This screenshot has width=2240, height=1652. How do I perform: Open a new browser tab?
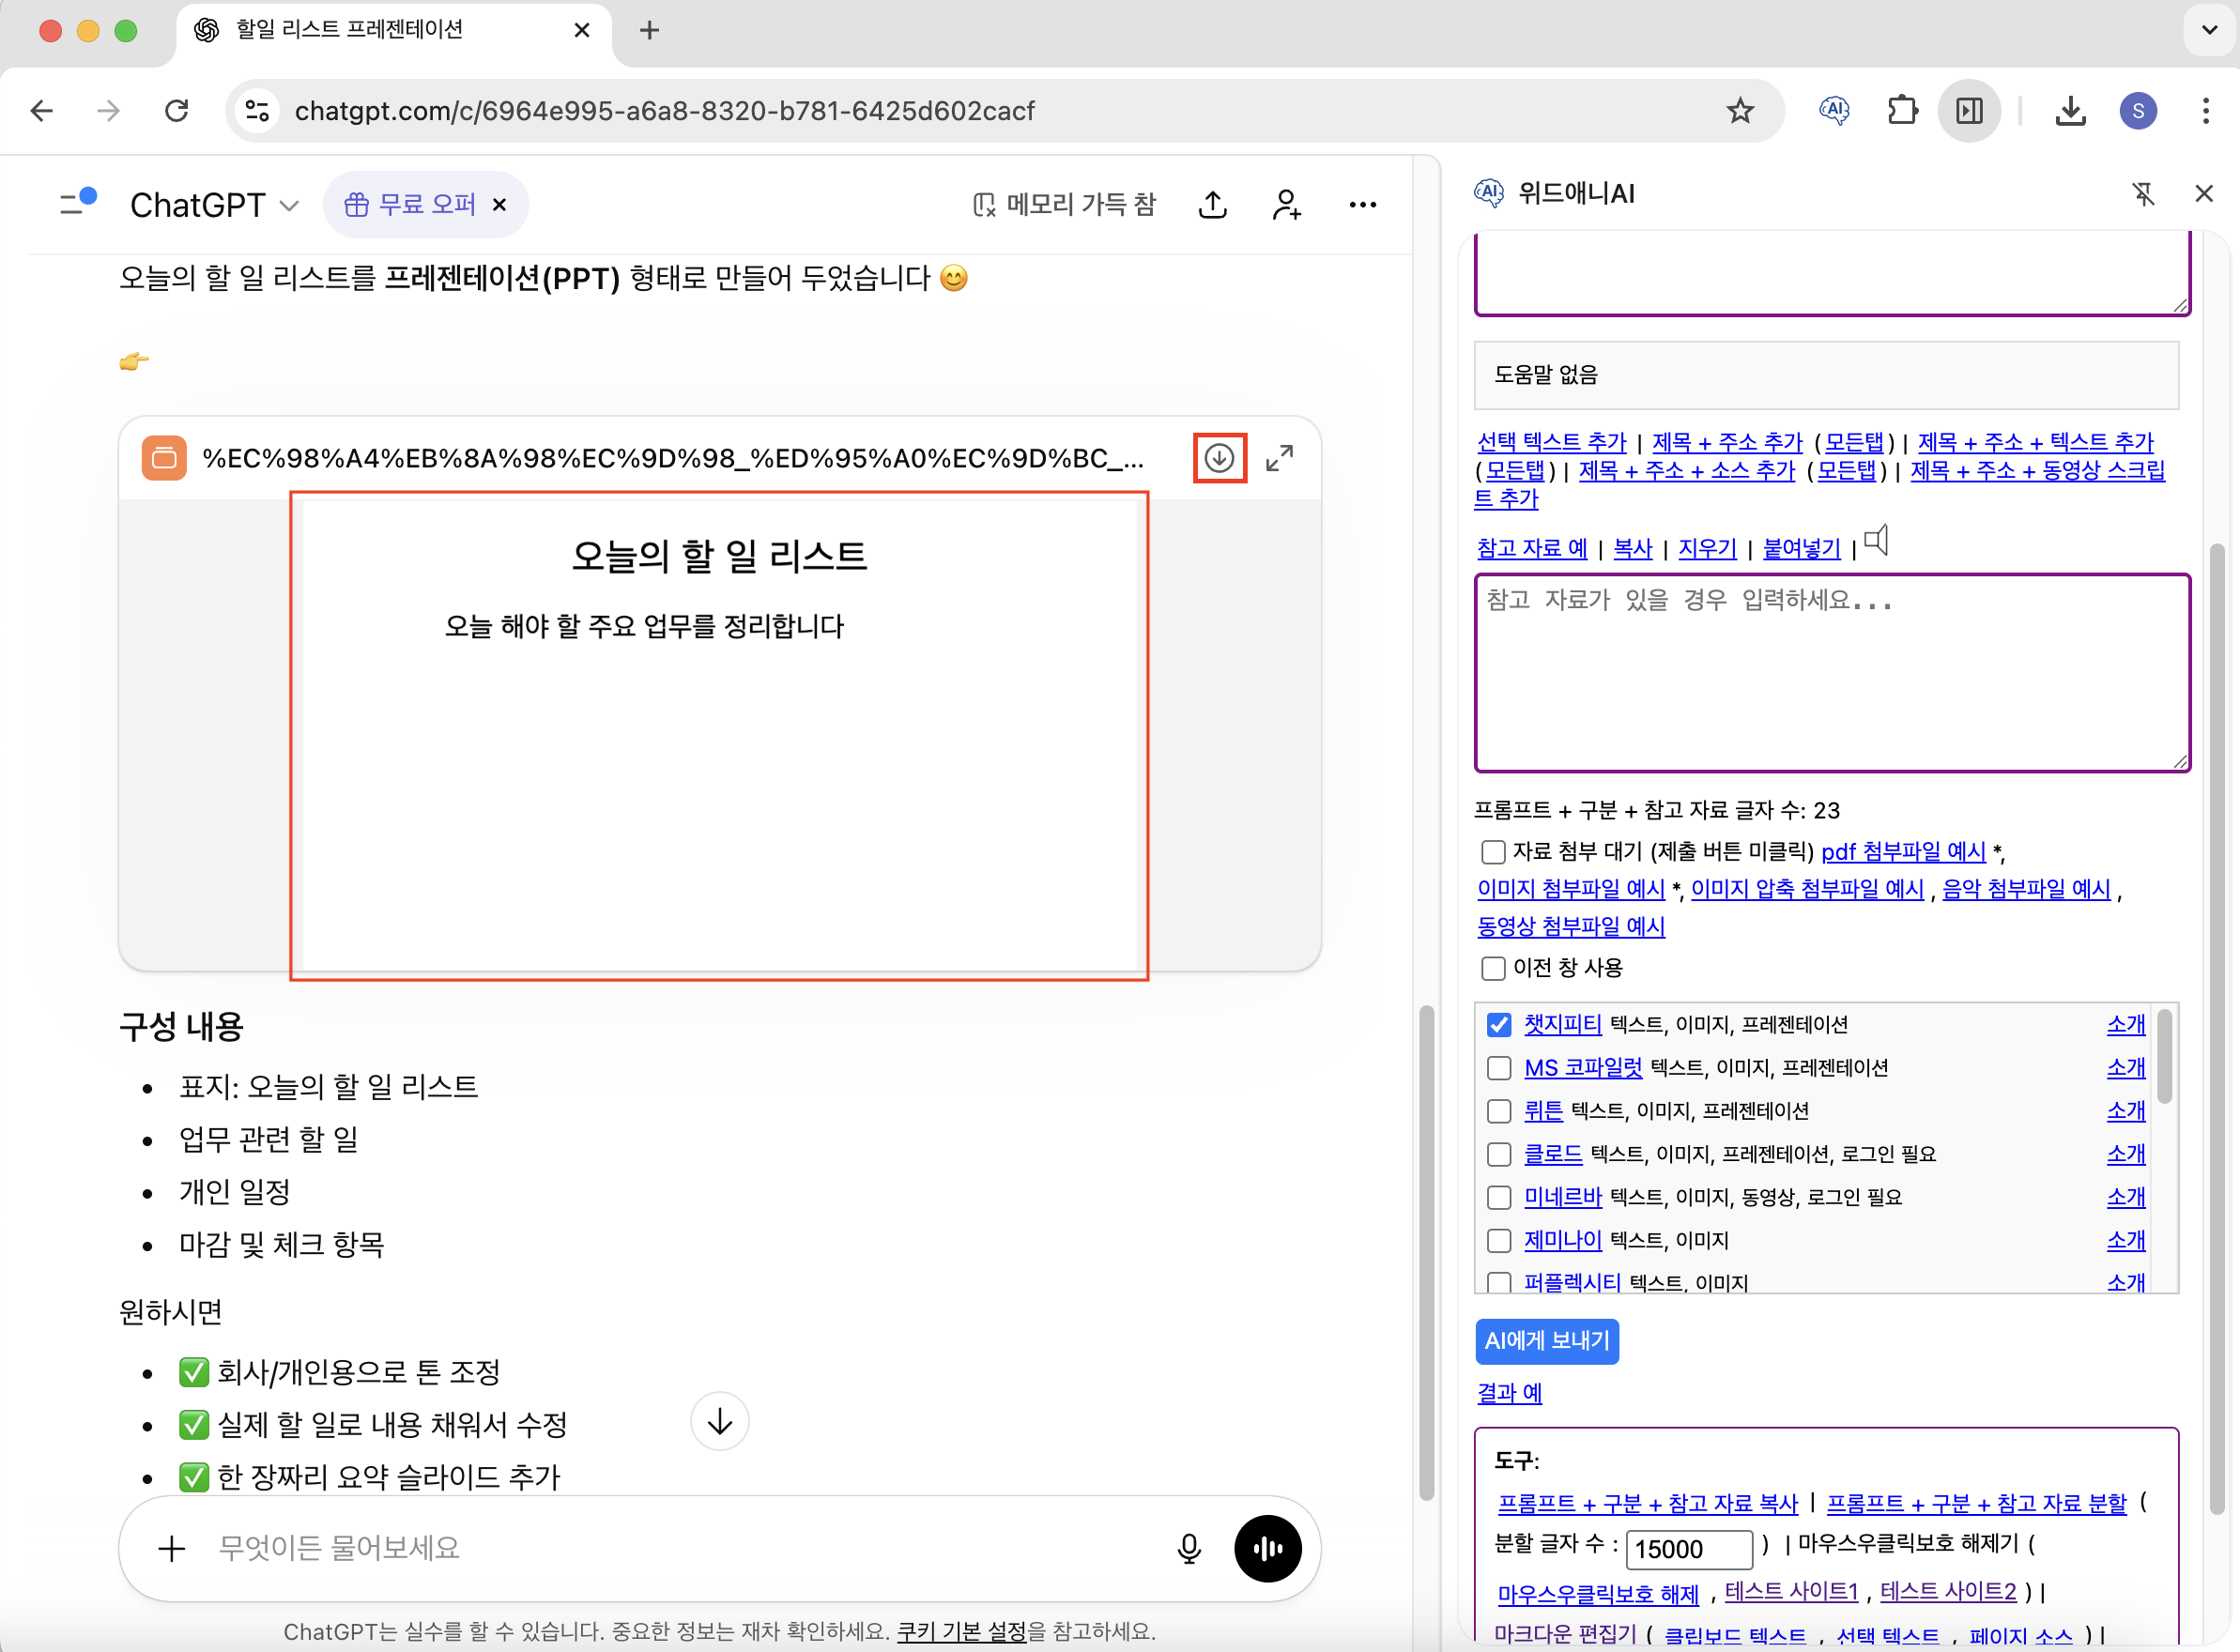[x=649, y=30]
